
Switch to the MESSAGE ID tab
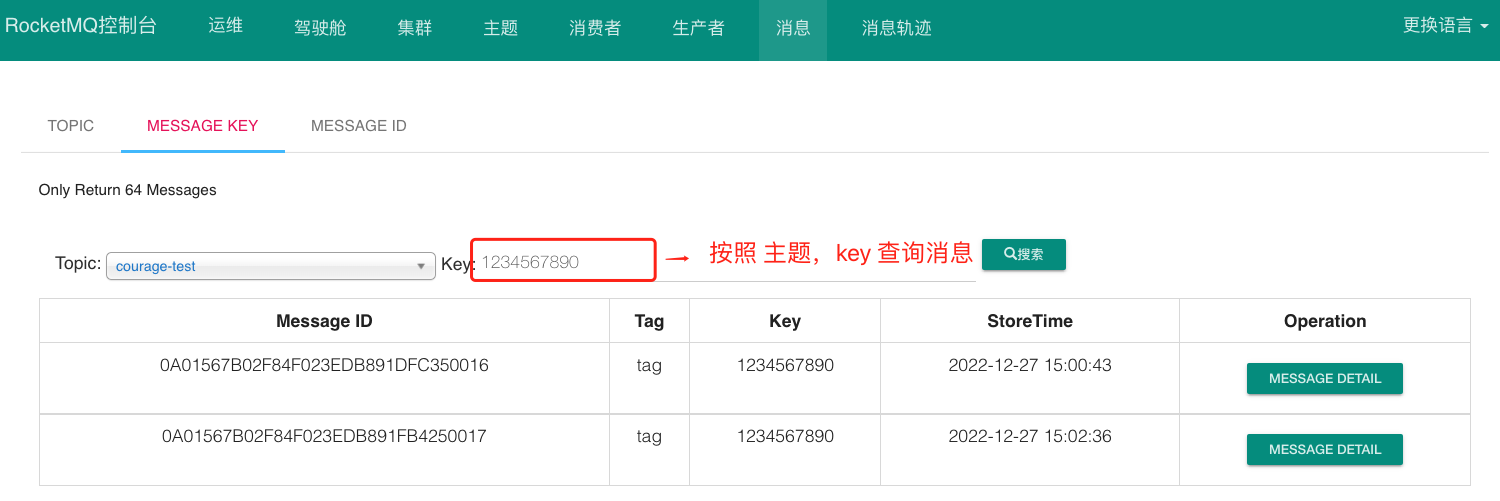[x=358, y=126]
